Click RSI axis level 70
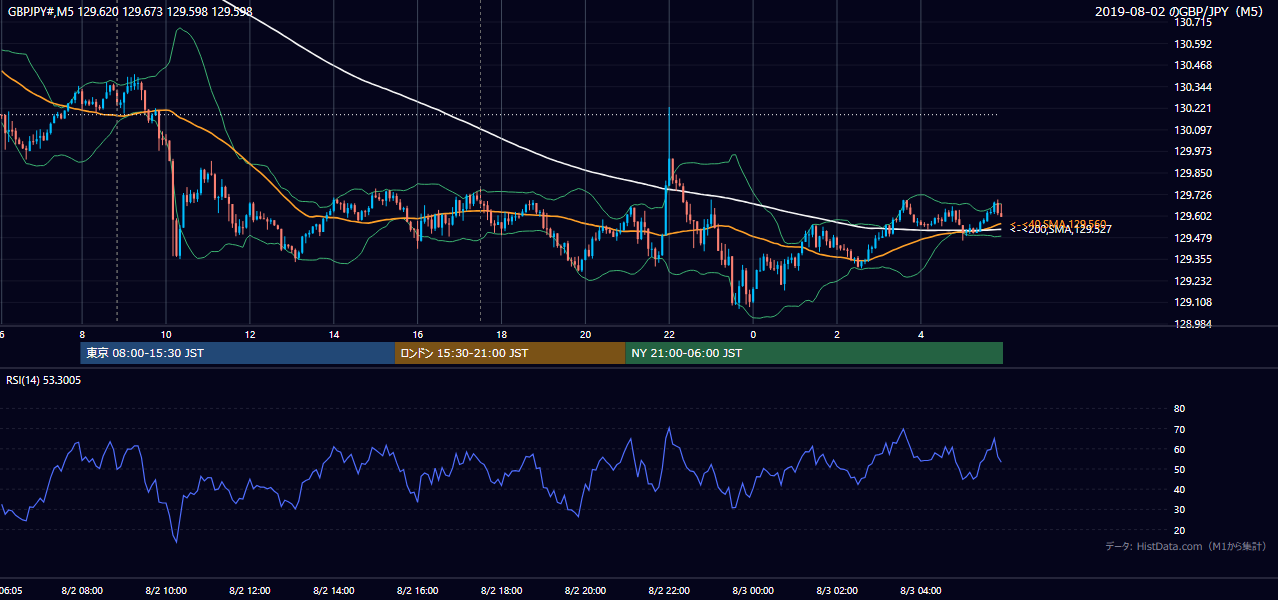The image size is (1278, 600). 1179,429
